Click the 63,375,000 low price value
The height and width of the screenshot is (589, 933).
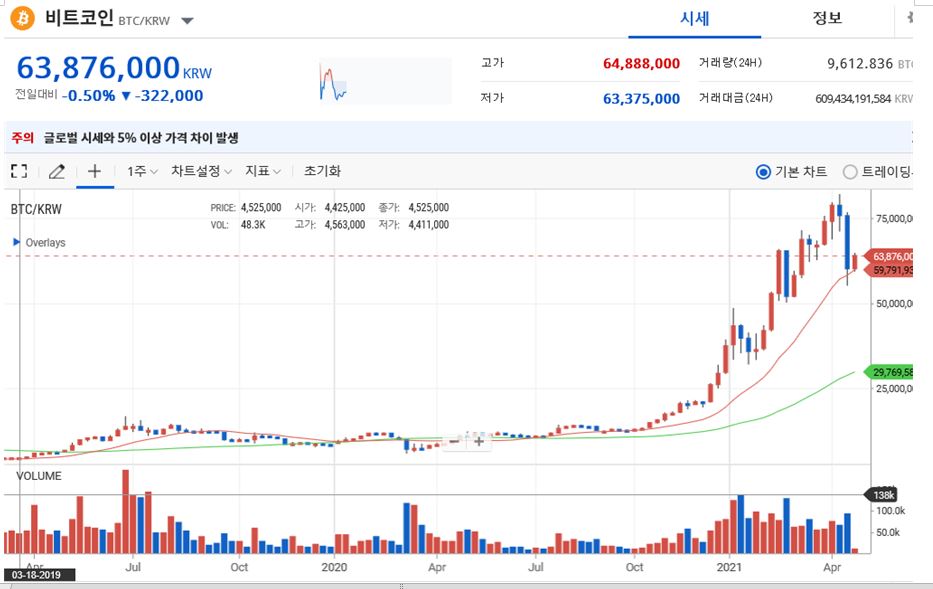[641, 99]
